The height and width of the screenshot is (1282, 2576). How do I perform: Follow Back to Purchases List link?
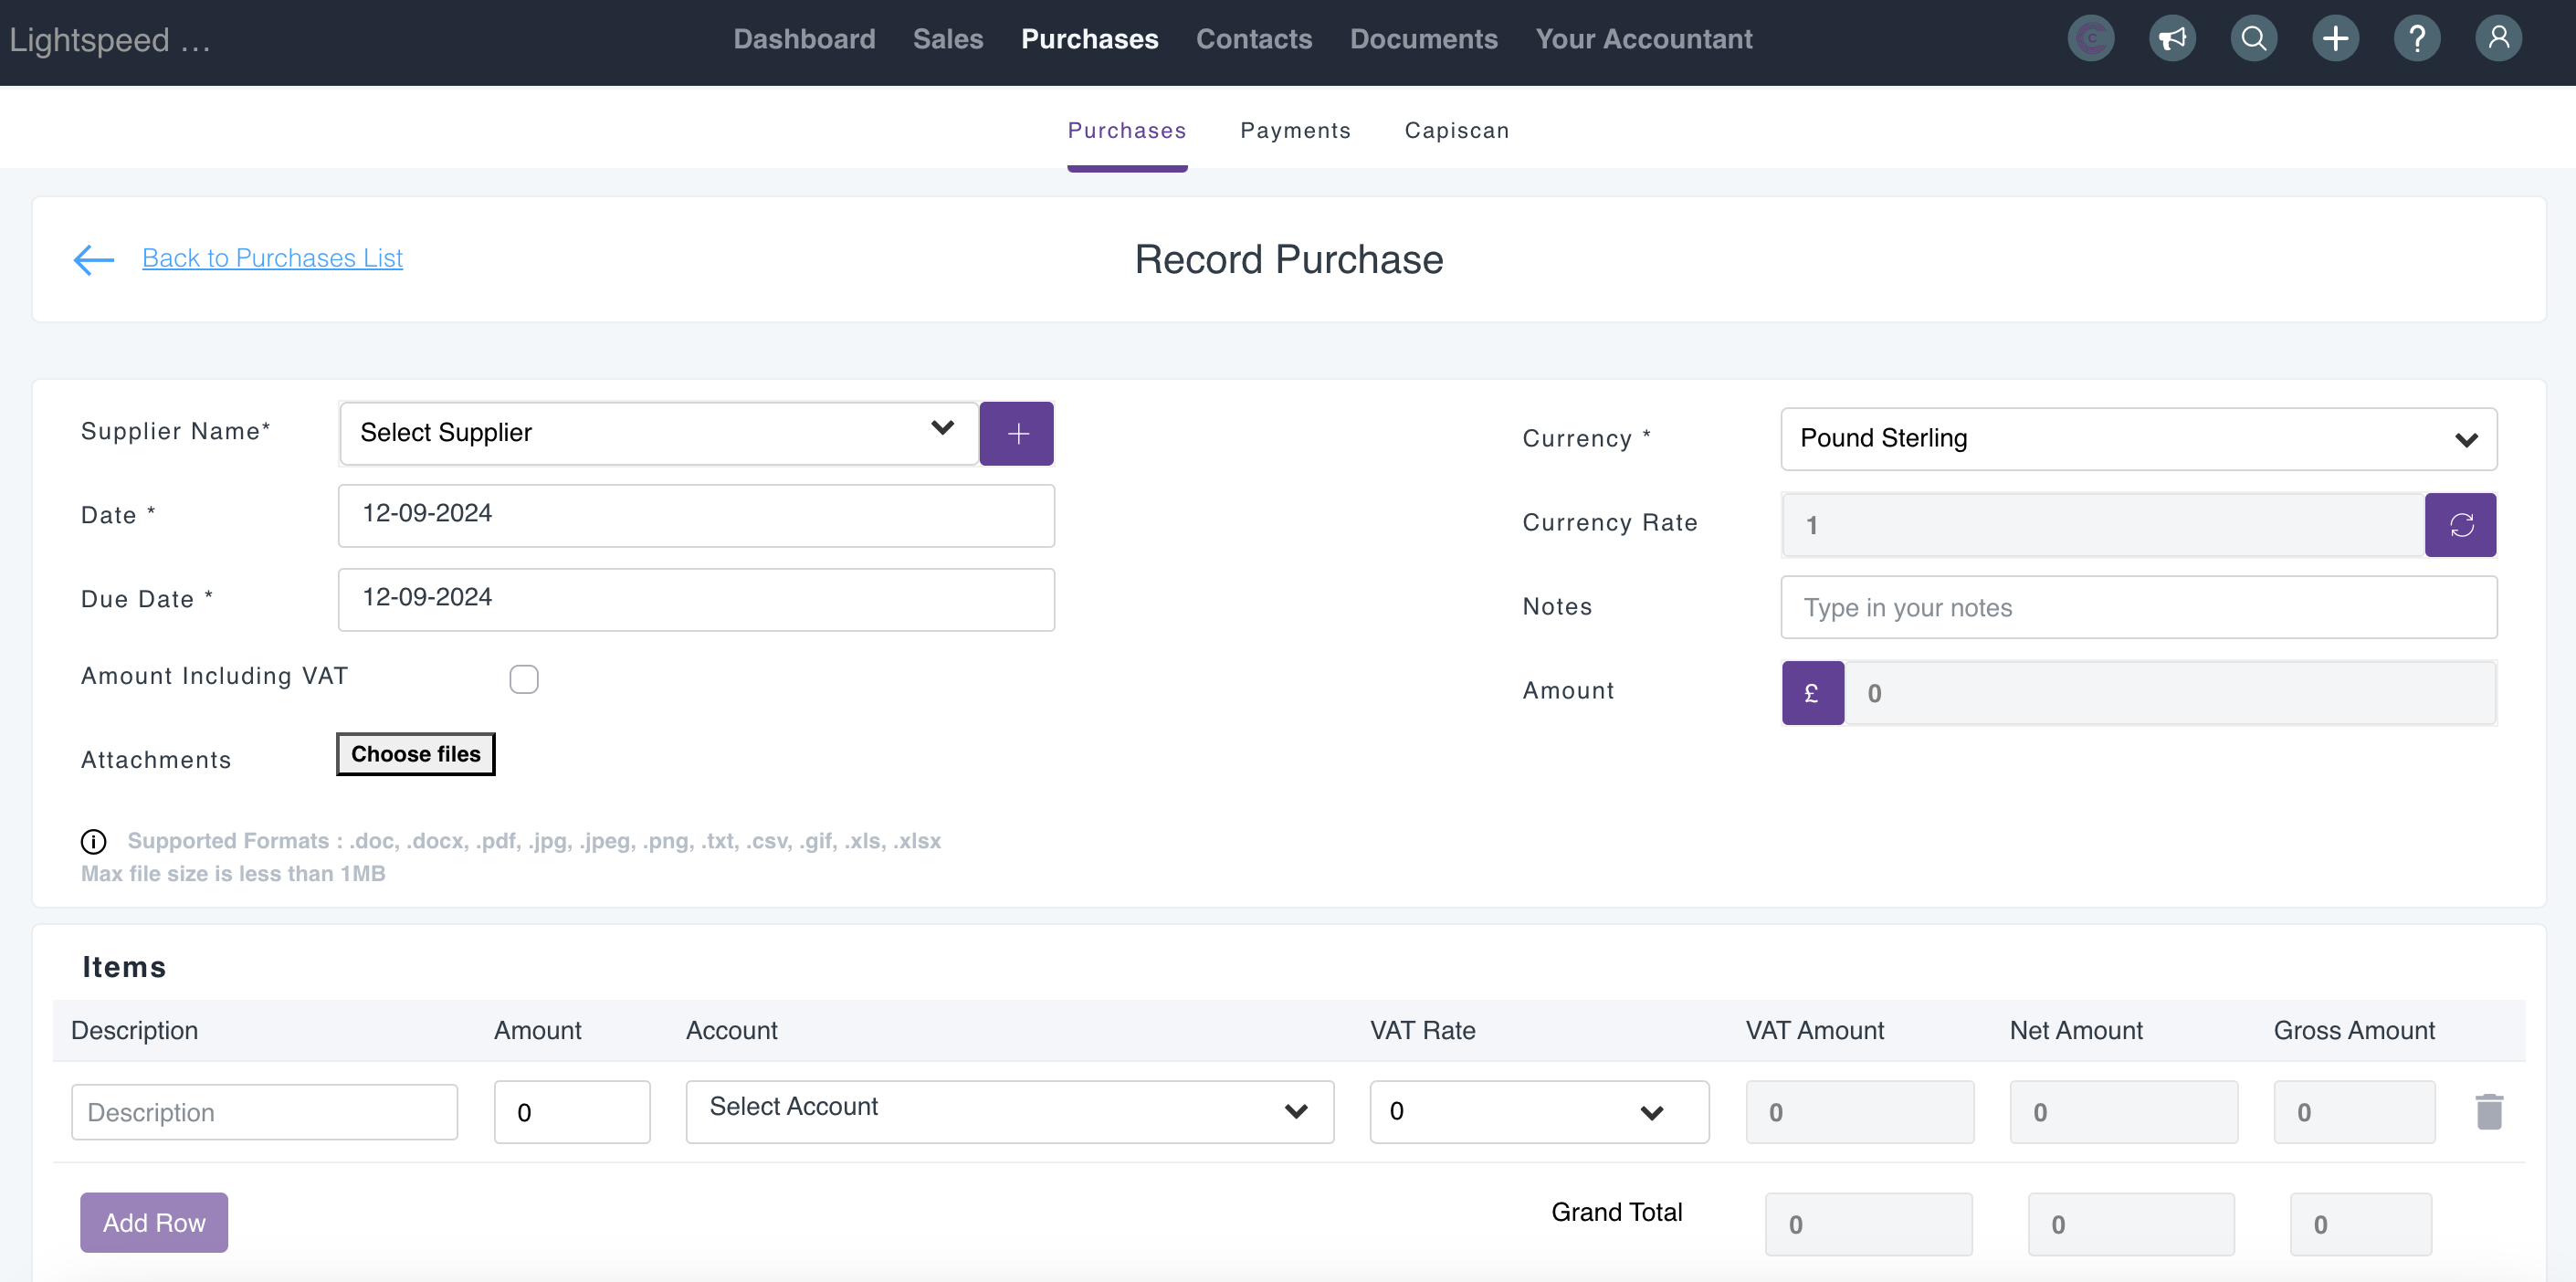tap(272, 258)
